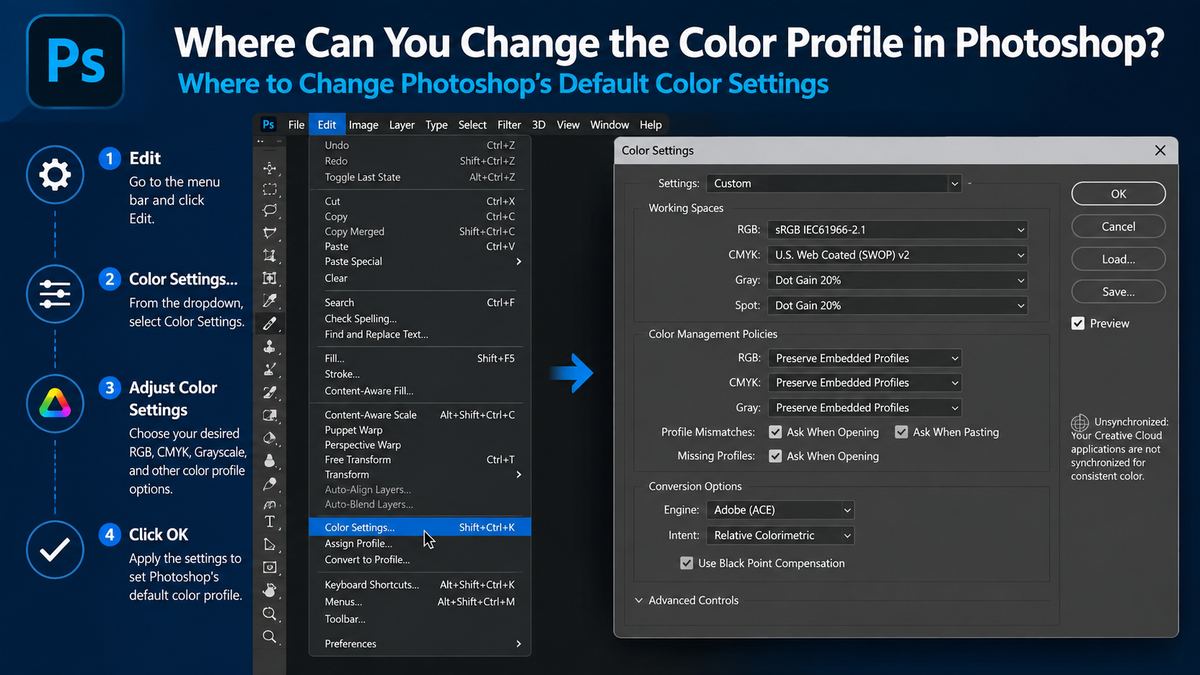Choose Keyboard Shortcuts... menu item

coord(421,585)
